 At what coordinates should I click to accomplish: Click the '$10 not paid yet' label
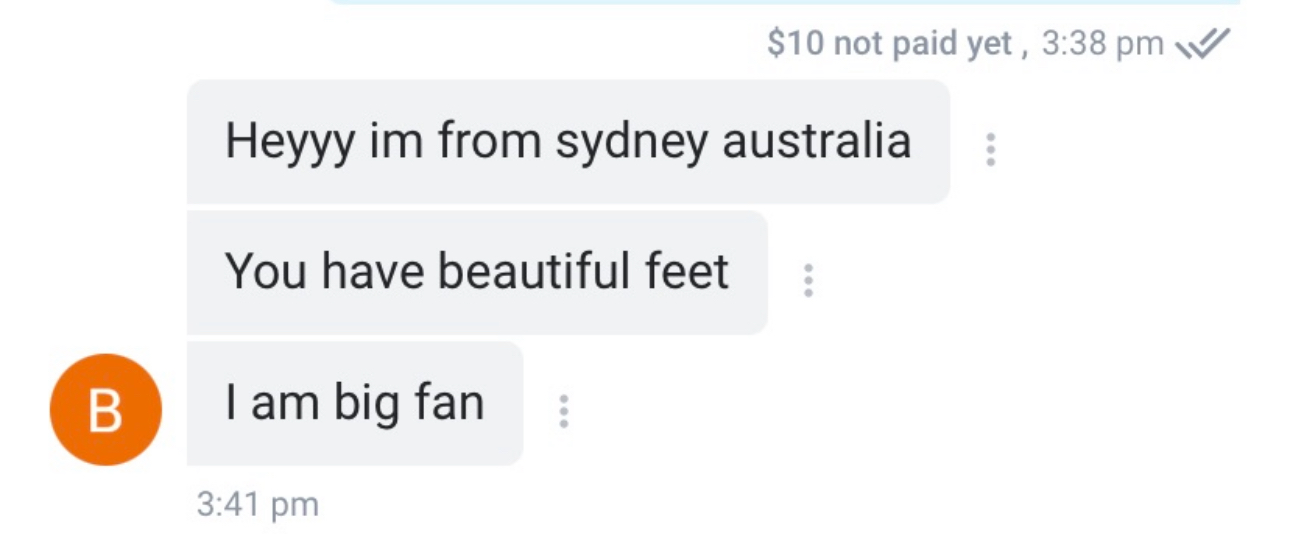coord(890,44)
